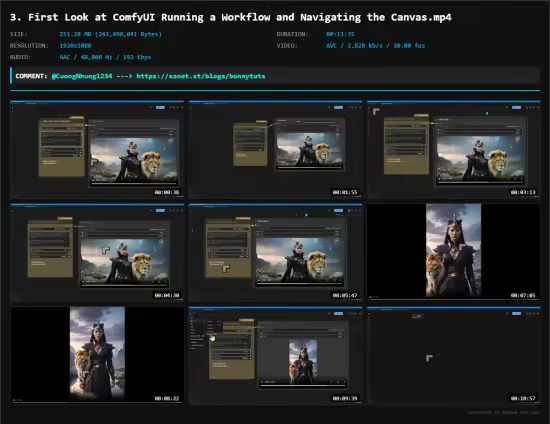Click the COMMENT: label
Image resolution: width=550 pixels, height=424 pixels.
click(31, 76)
